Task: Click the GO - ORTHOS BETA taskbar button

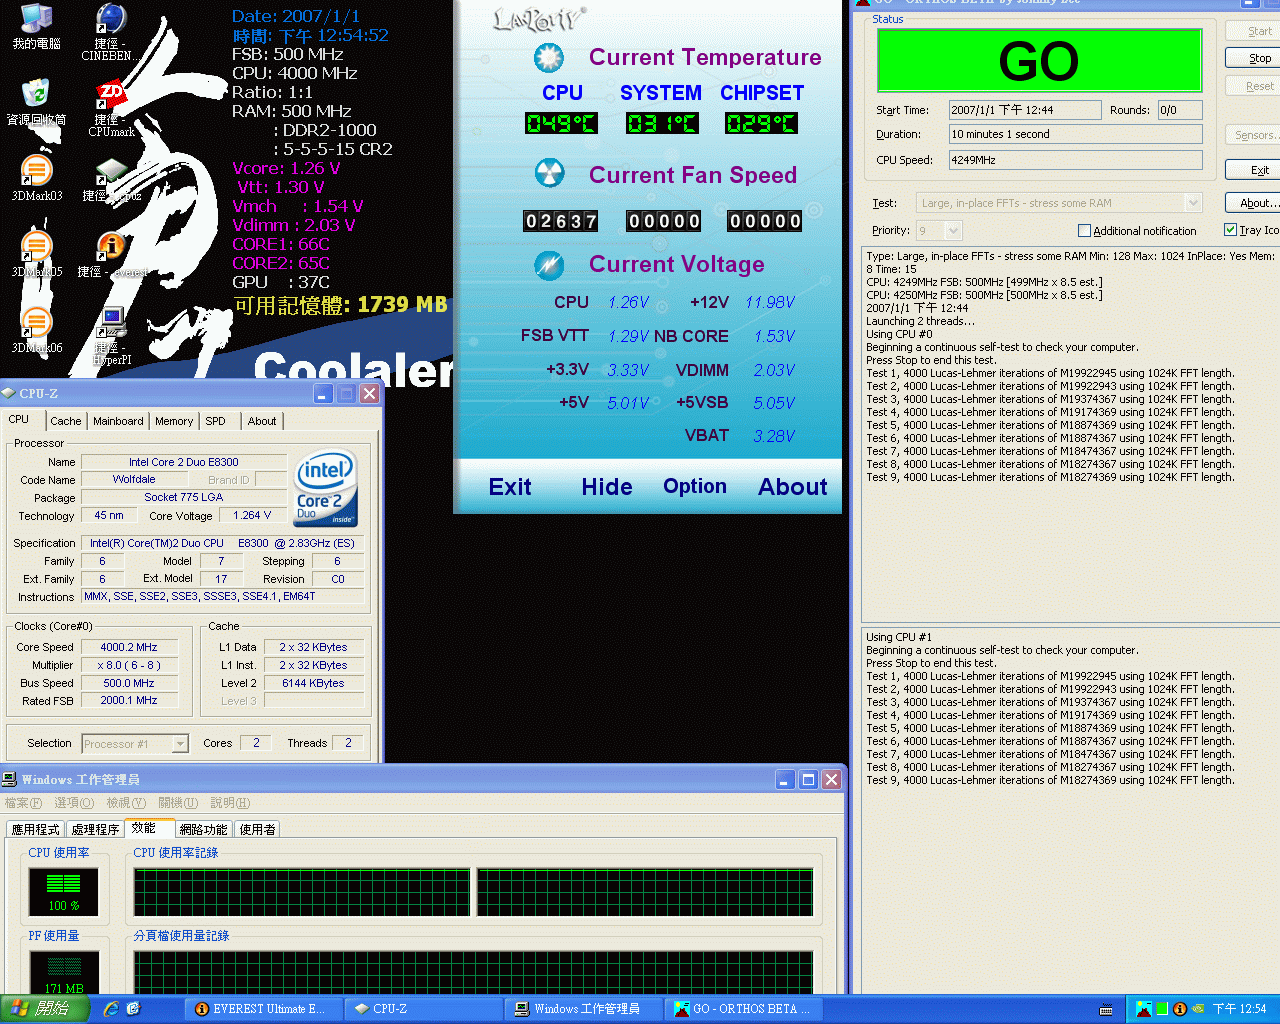Action: 744,1009
